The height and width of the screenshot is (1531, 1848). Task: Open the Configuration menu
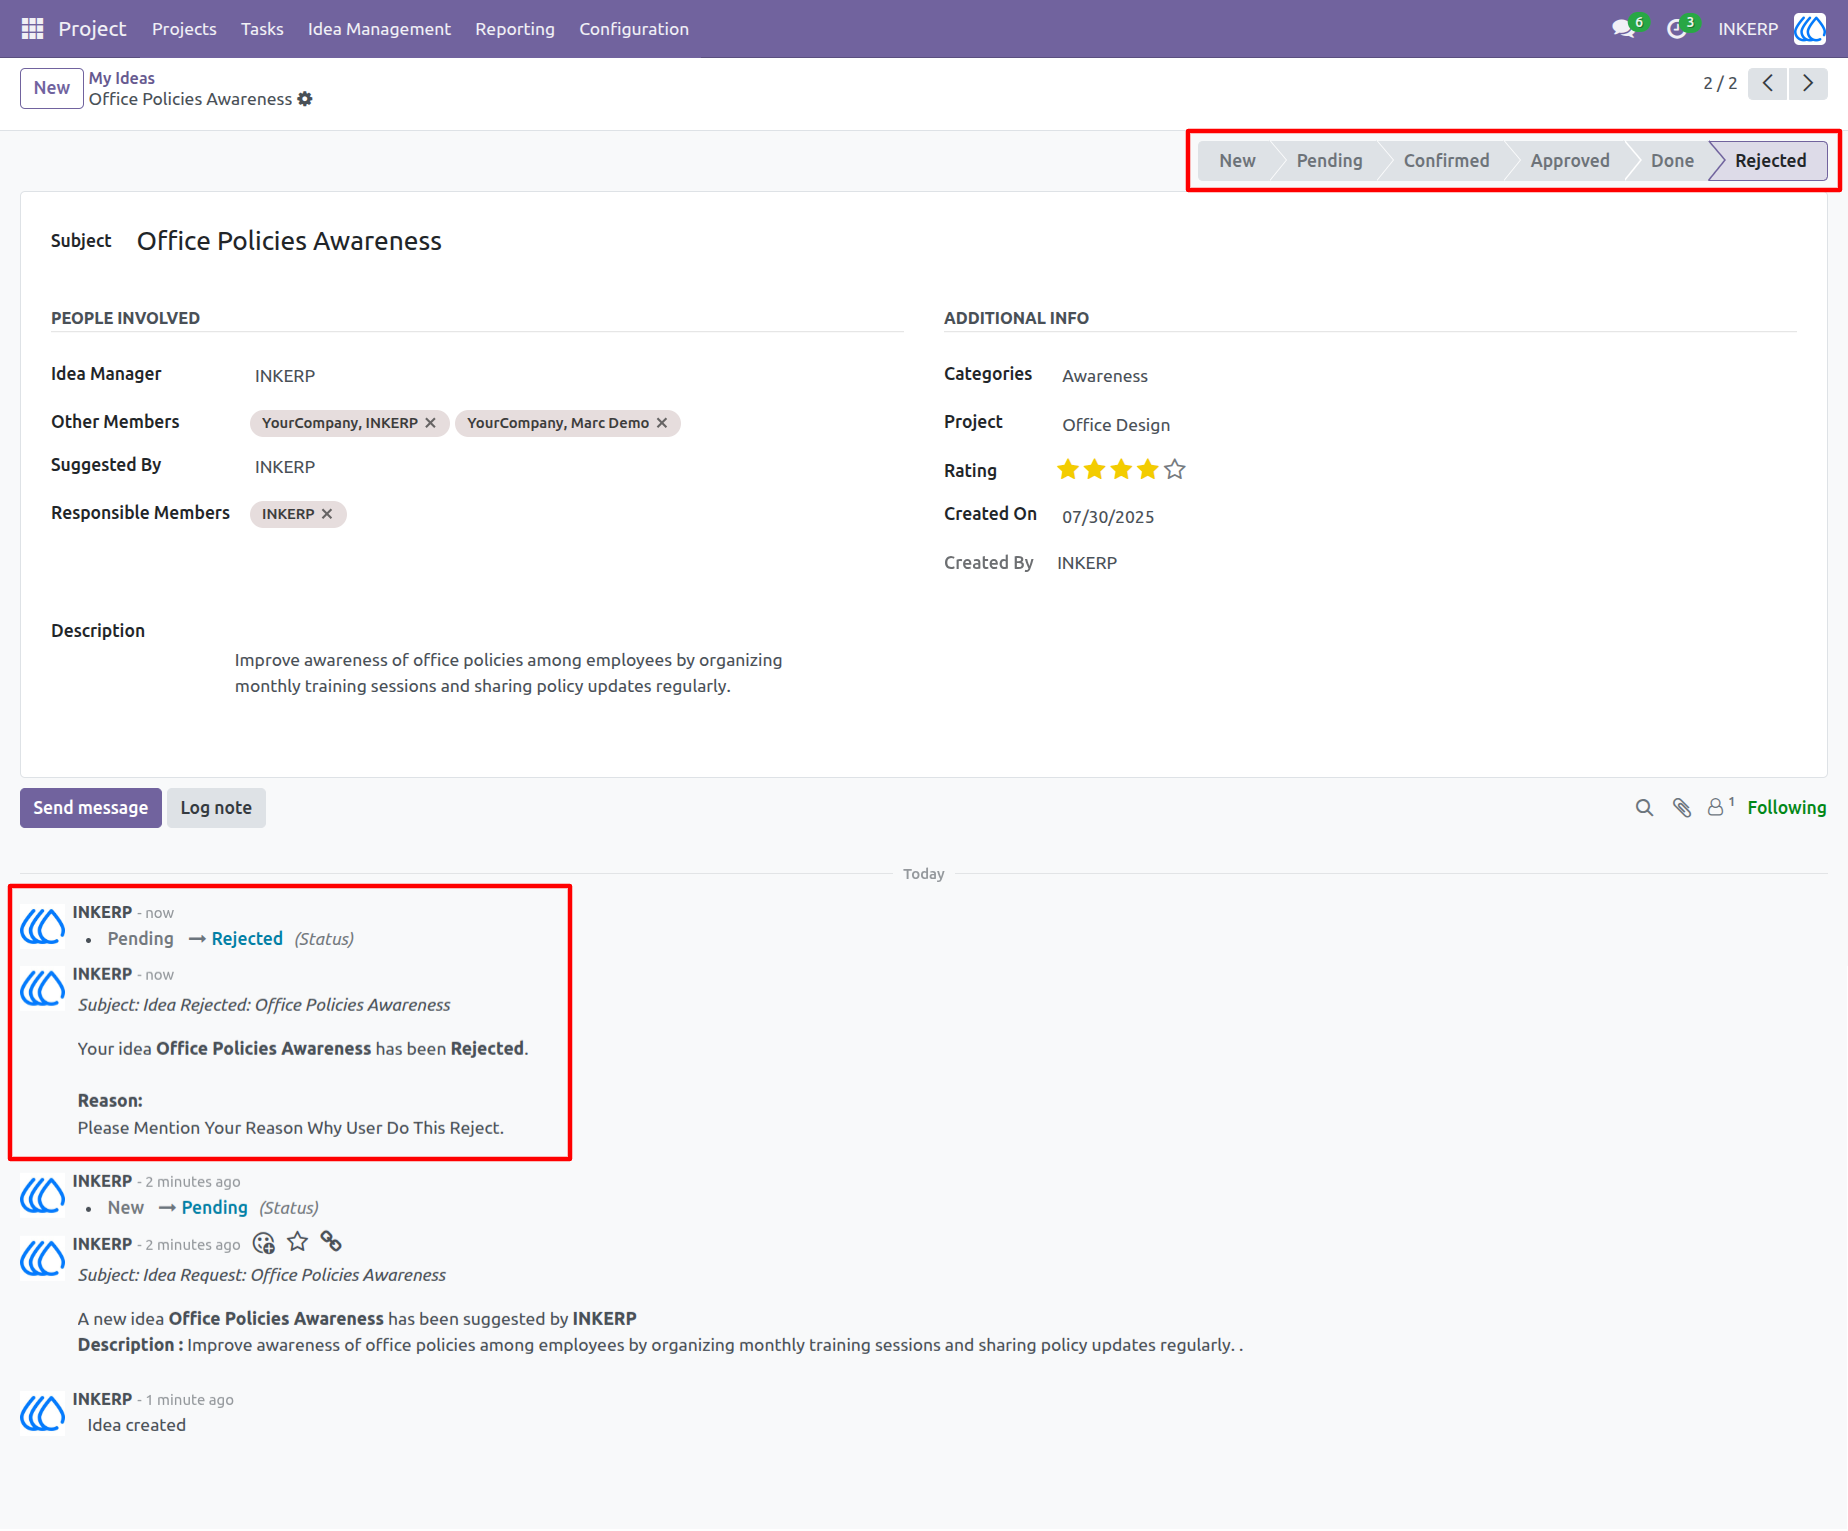pyautogui.click(x=634, y=29)
